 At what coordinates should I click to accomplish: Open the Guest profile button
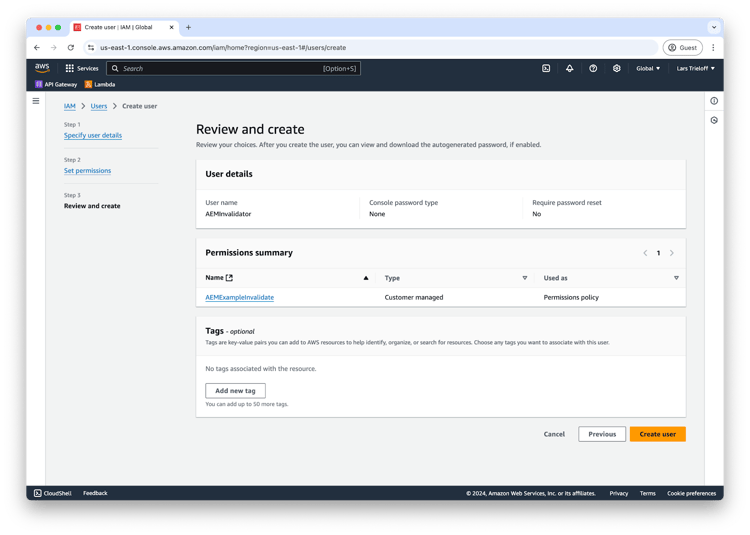click(683, 47)
